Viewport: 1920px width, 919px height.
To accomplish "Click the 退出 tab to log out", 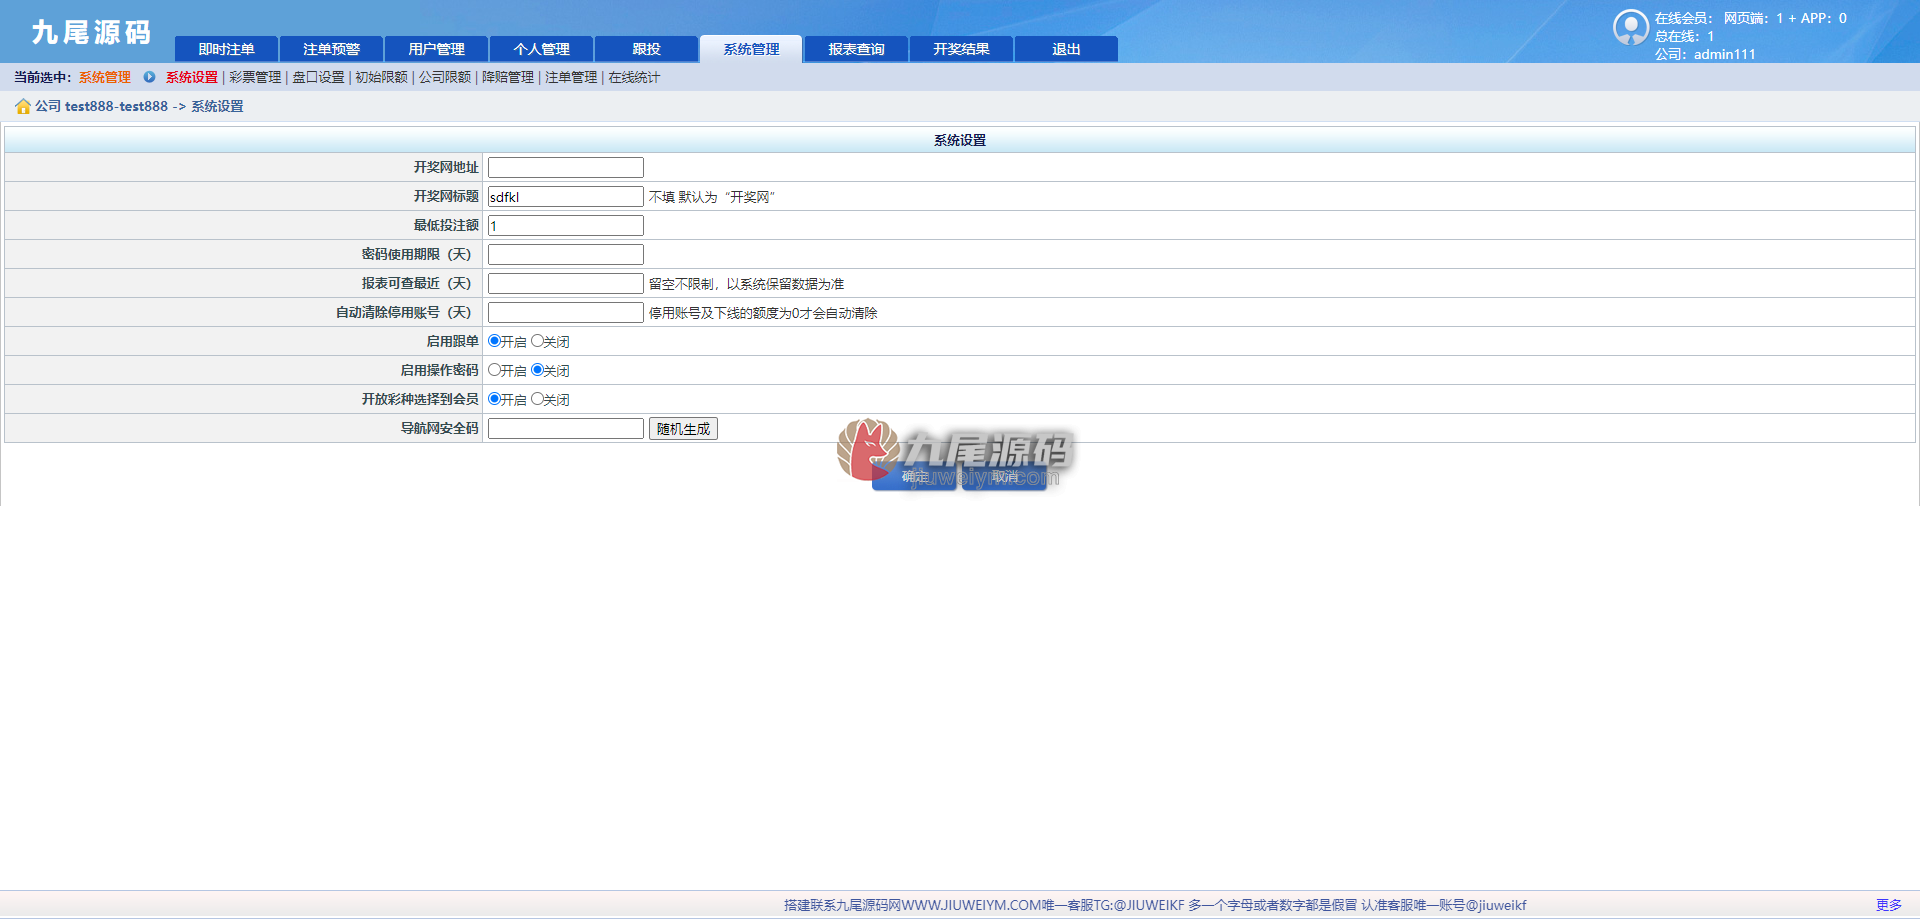I will point(1066,49).
